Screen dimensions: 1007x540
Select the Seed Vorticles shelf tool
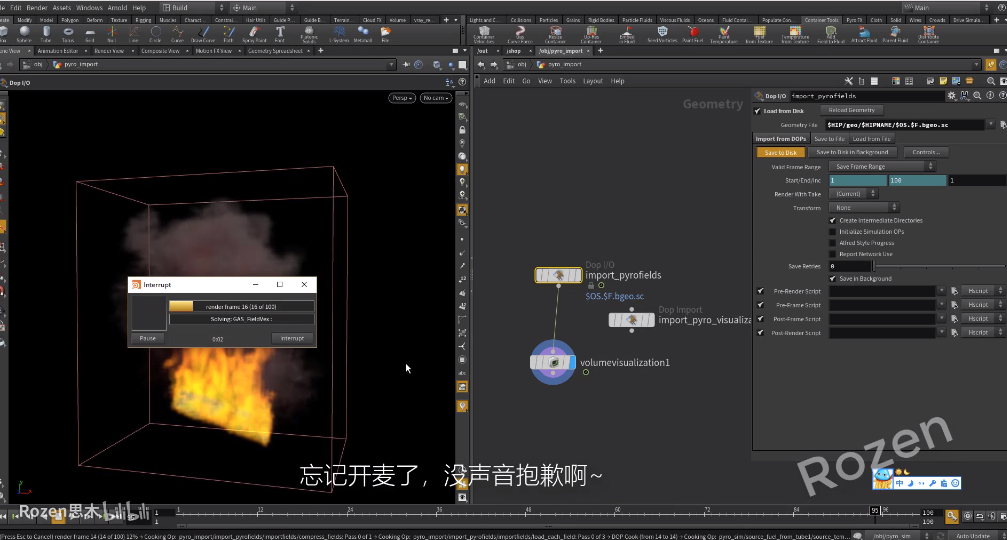[662, 34]
